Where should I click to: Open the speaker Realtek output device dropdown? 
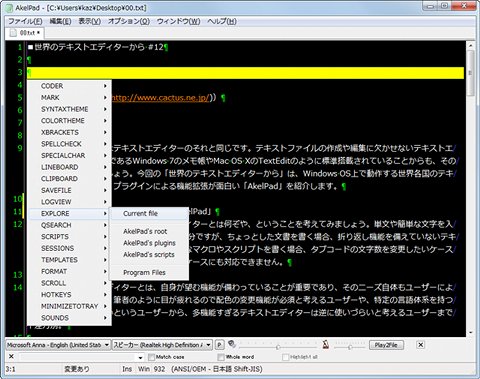point(162,345)
